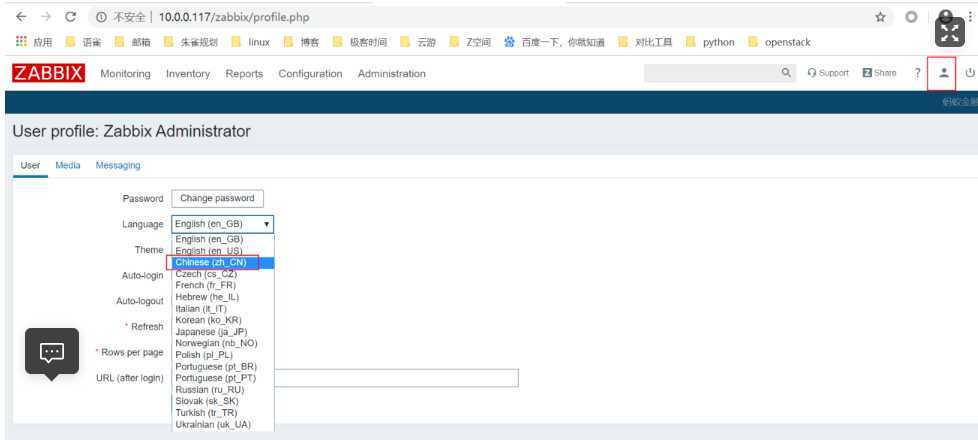Image resolution: width=978 pixels, height=440 pixels.
Task: Click the User profile: Zabbix Administrator heading
Action: coord(132,132)
